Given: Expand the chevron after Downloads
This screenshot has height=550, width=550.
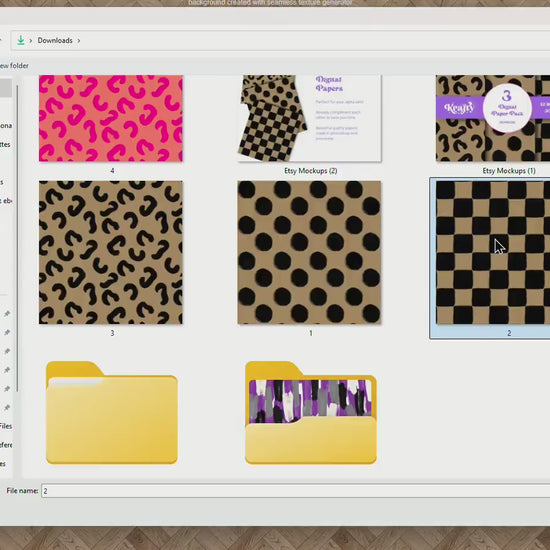Looking at the screenshot, I should pos(79,41).
